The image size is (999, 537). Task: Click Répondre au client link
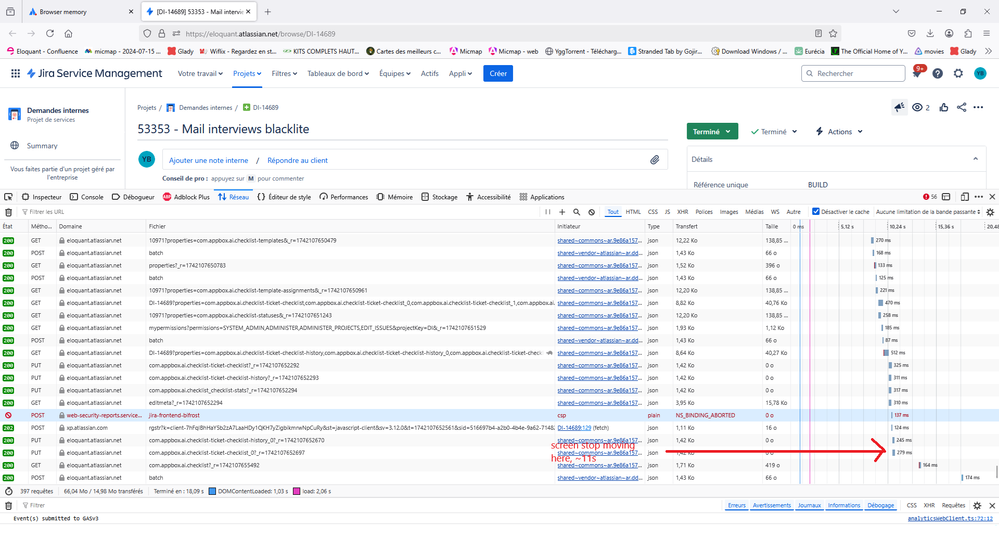click(x=298, y=160)
